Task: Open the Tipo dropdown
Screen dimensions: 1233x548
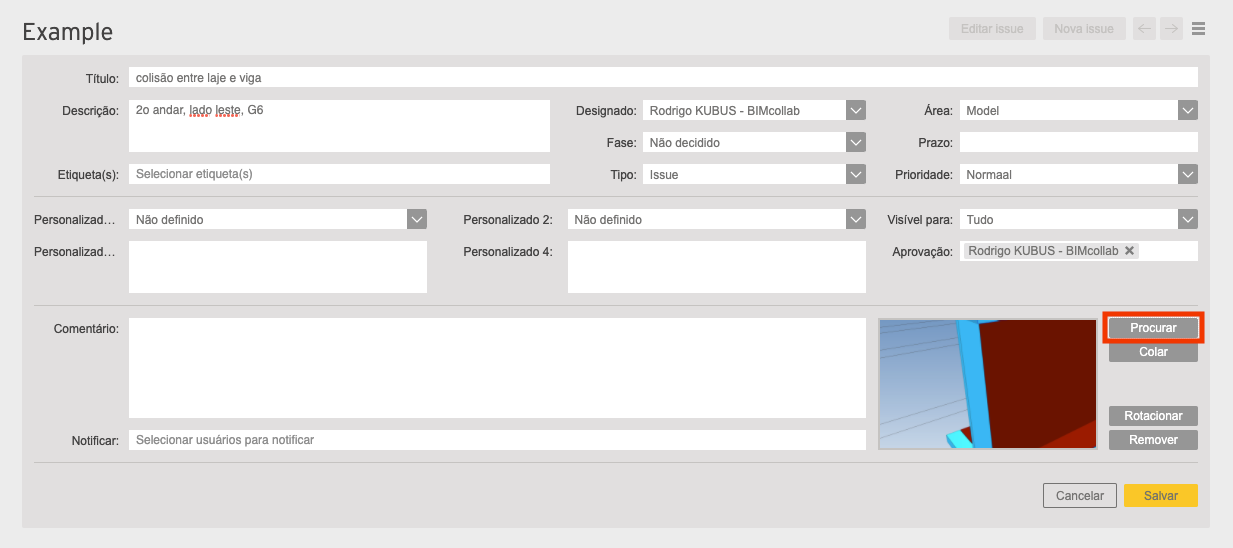Action: pyautogui.click(x=855, y=174)
